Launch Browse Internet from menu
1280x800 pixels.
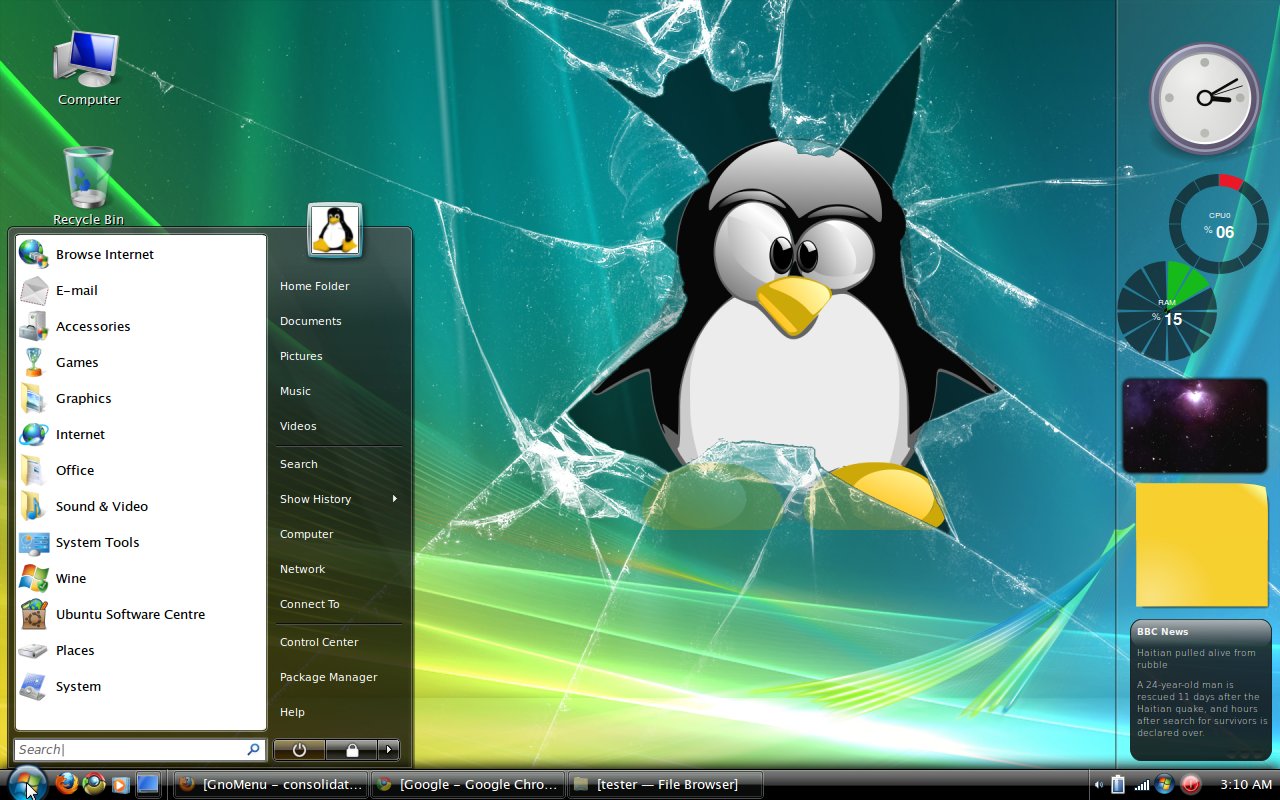coord(141,254)
